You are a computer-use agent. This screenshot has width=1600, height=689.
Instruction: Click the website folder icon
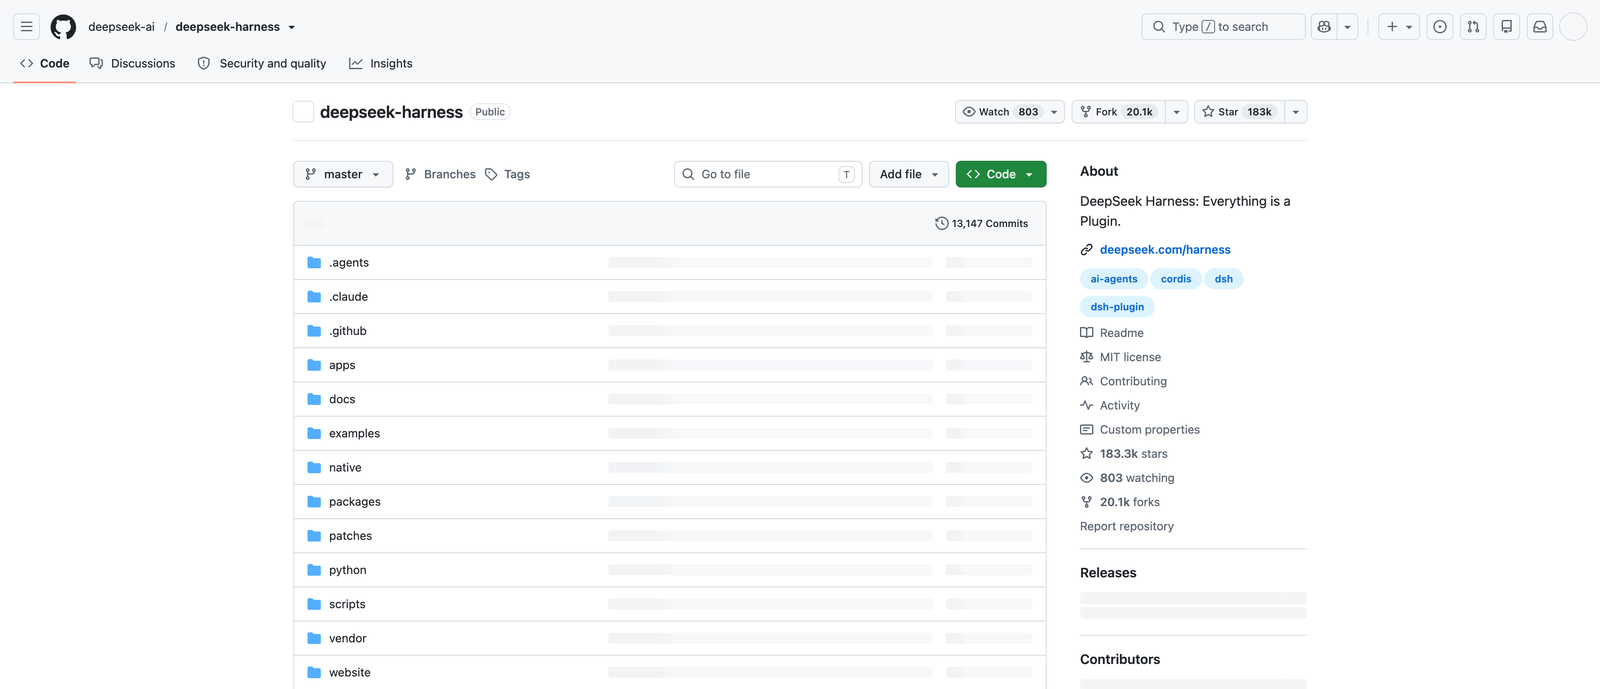(314, 672)
